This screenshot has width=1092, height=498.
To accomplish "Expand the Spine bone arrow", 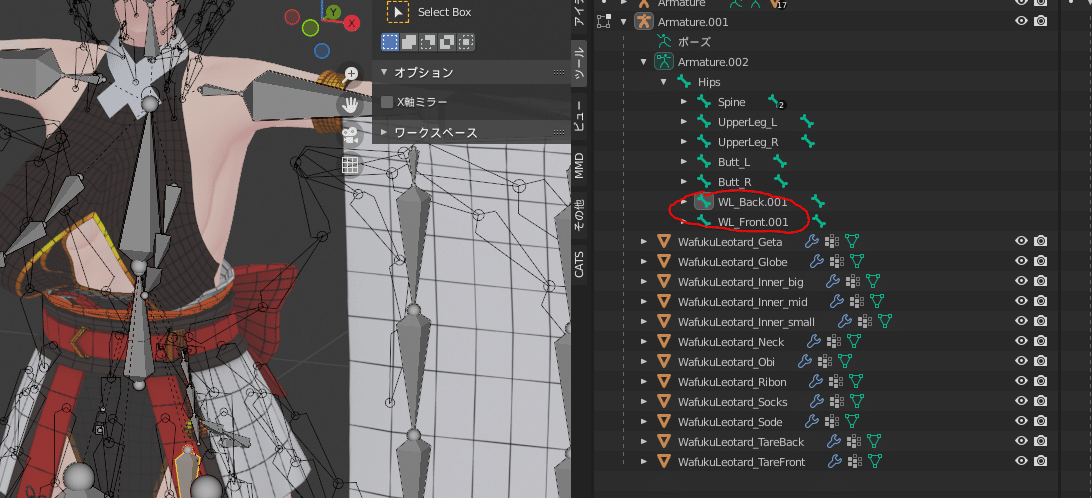I will click(684, 102).
